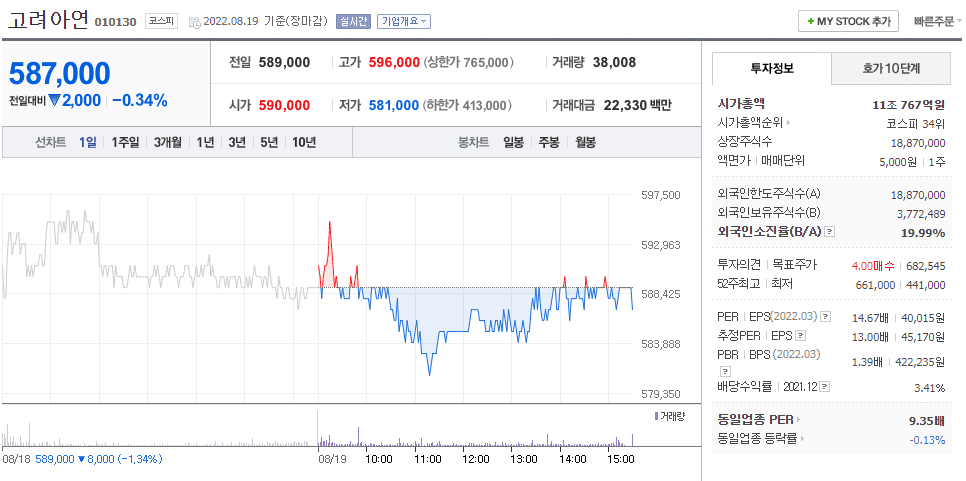Image resolution: width=966 pixels, height=481 pixels.
Task: Click the 거래대금 value 22,330 백만
Action: [x=637, y=105]
